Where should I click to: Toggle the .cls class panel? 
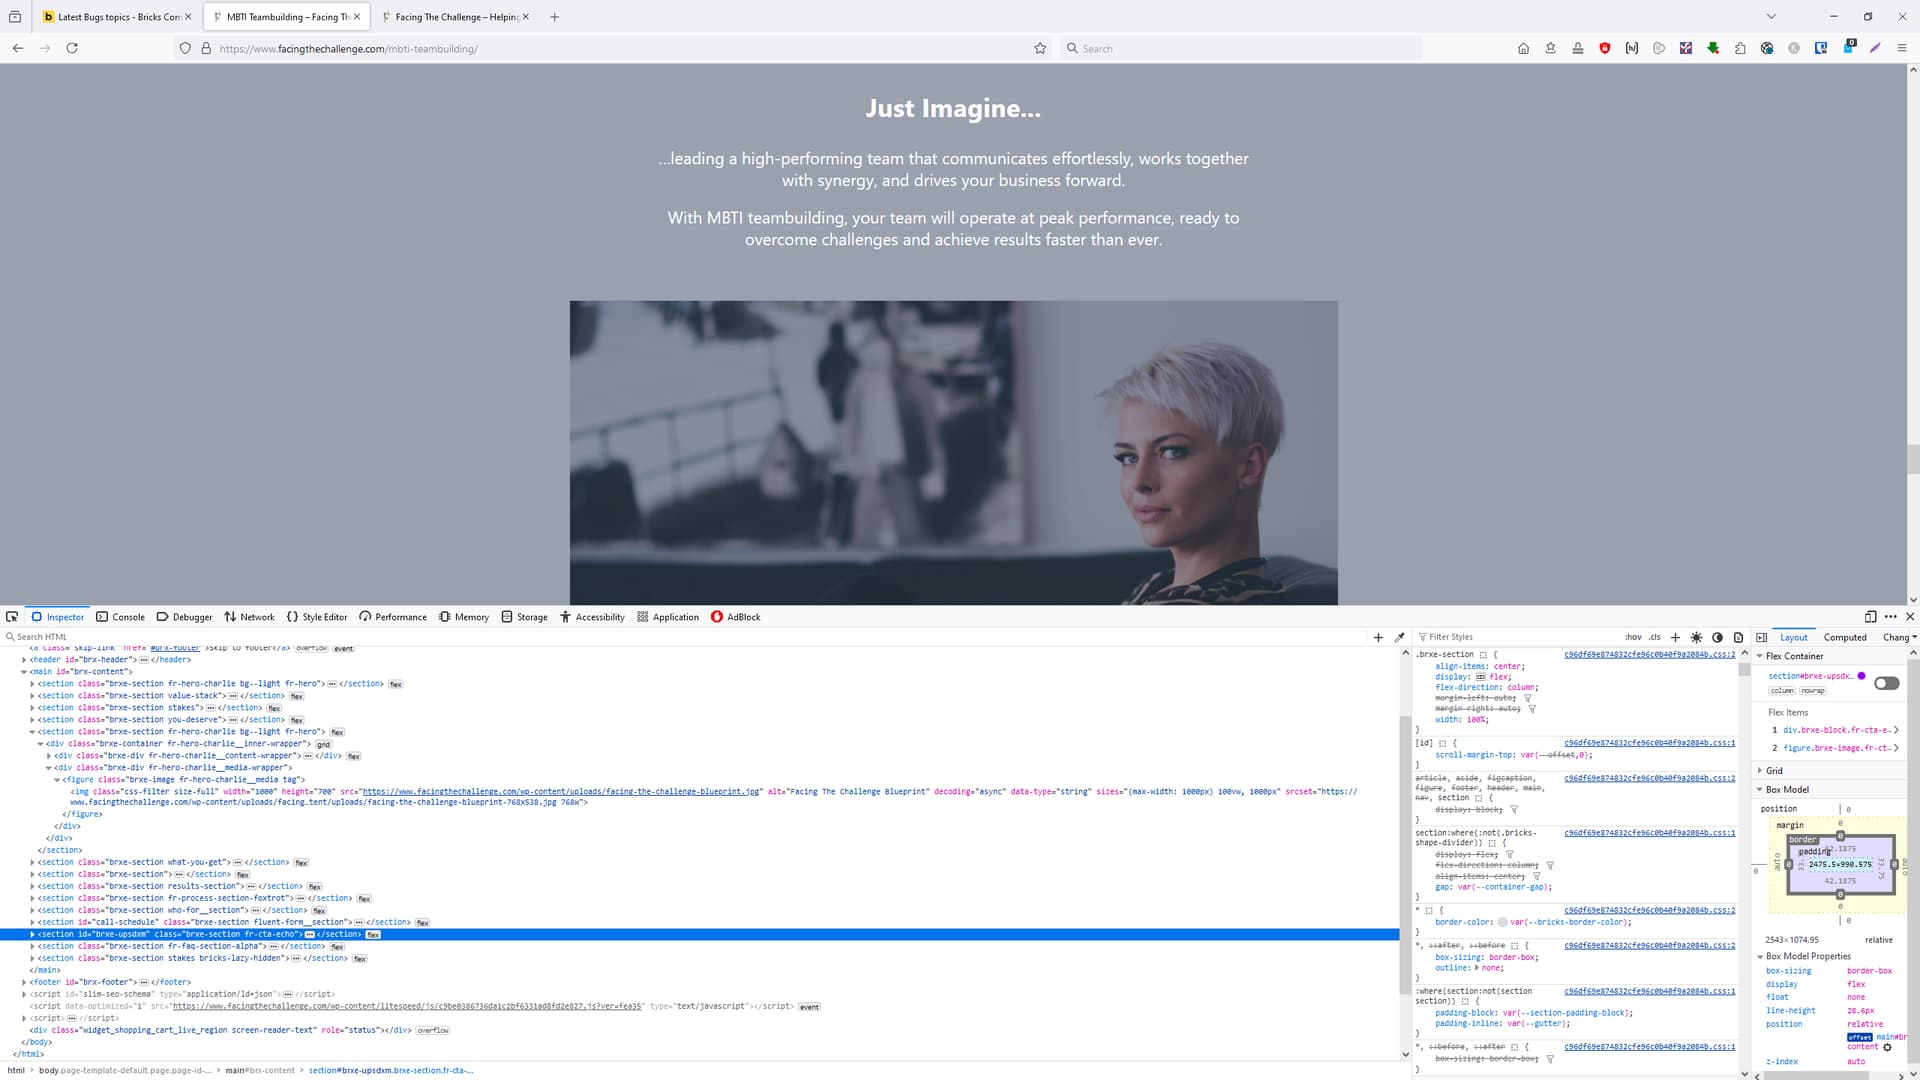click(1654, 637)
